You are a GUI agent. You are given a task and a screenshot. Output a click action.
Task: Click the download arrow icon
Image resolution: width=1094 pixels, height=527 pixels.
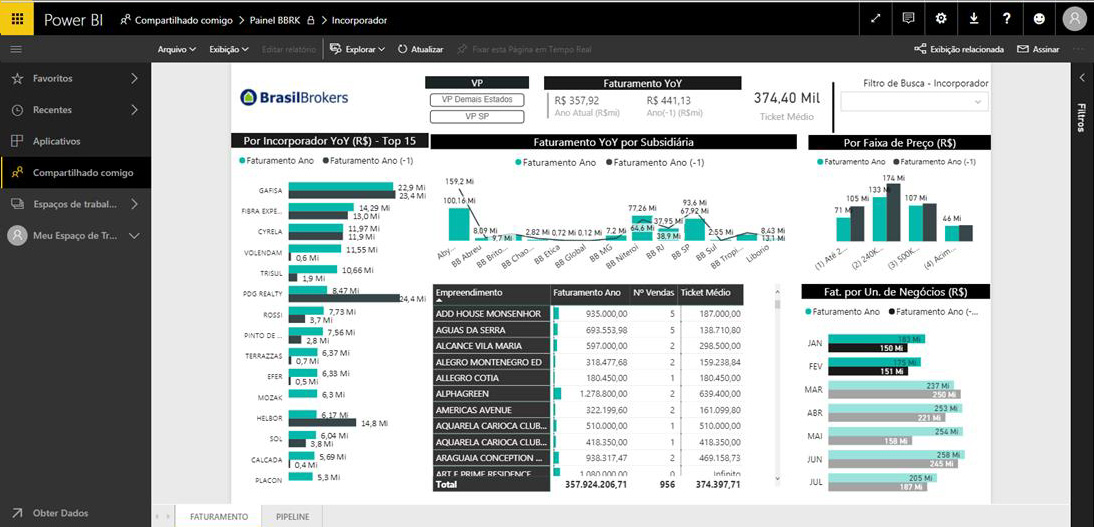tap(973, 20)
